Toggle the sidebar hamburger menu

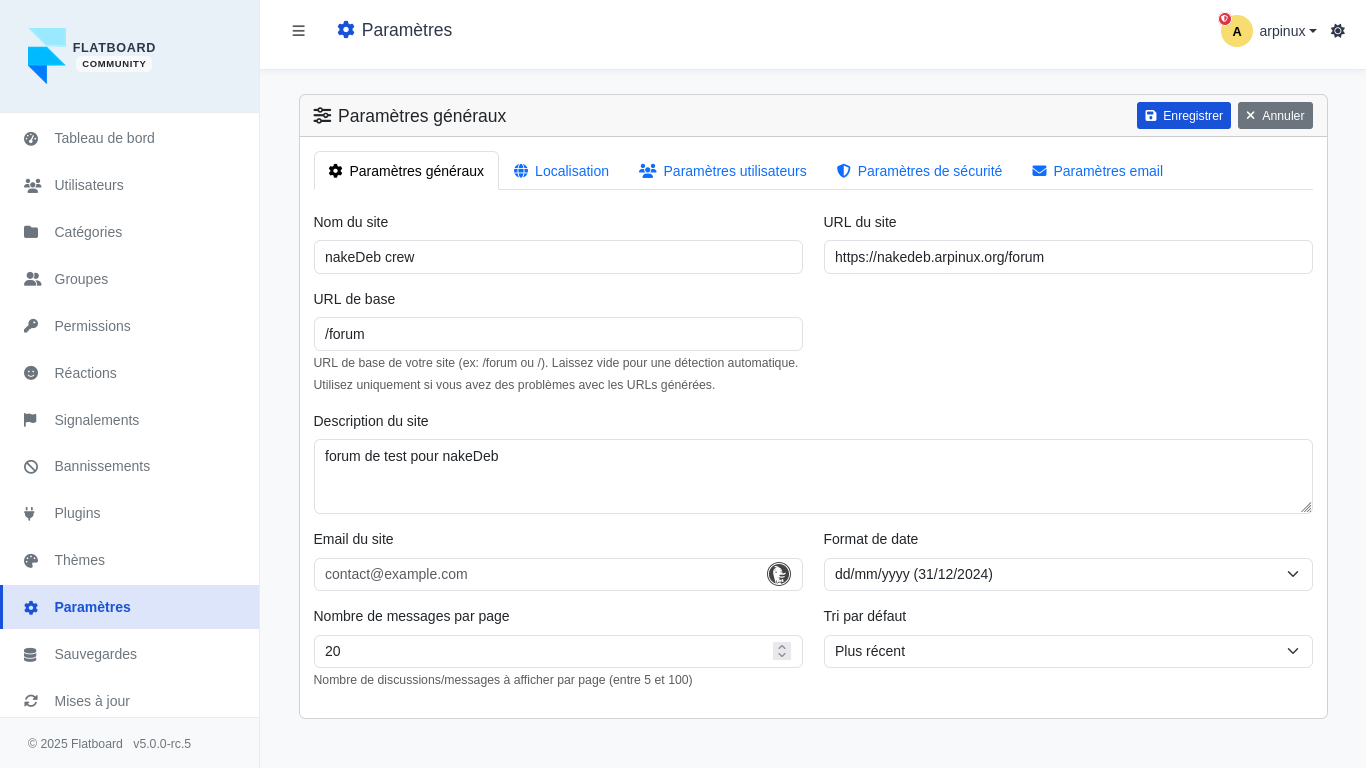[x=298, y=31]
